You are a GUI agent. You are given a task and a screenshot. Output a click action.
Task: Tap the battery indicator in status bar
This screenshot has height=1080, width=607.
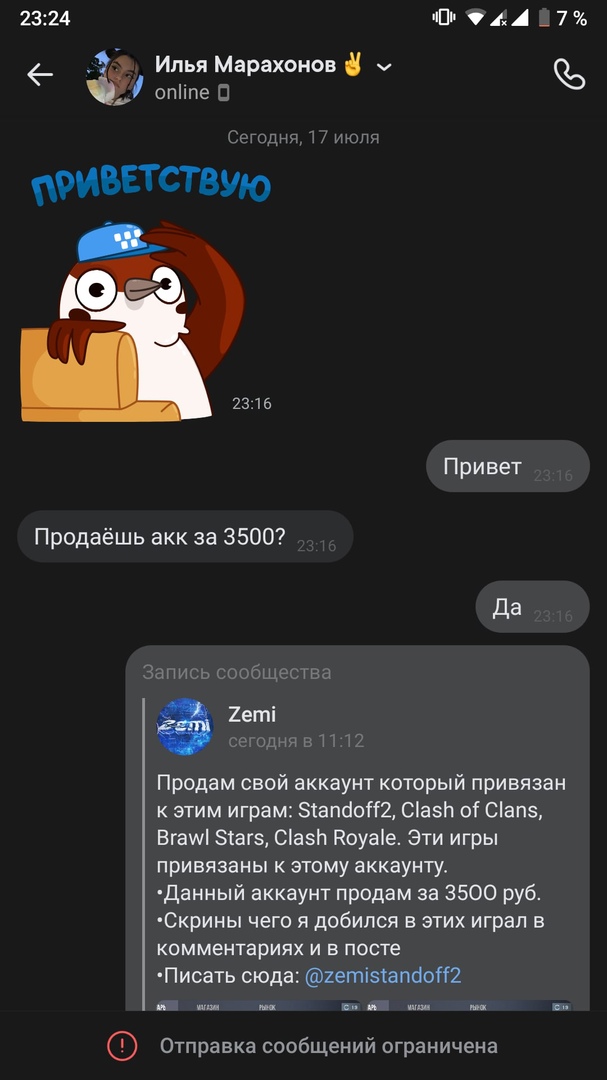(x=544, y=18)
